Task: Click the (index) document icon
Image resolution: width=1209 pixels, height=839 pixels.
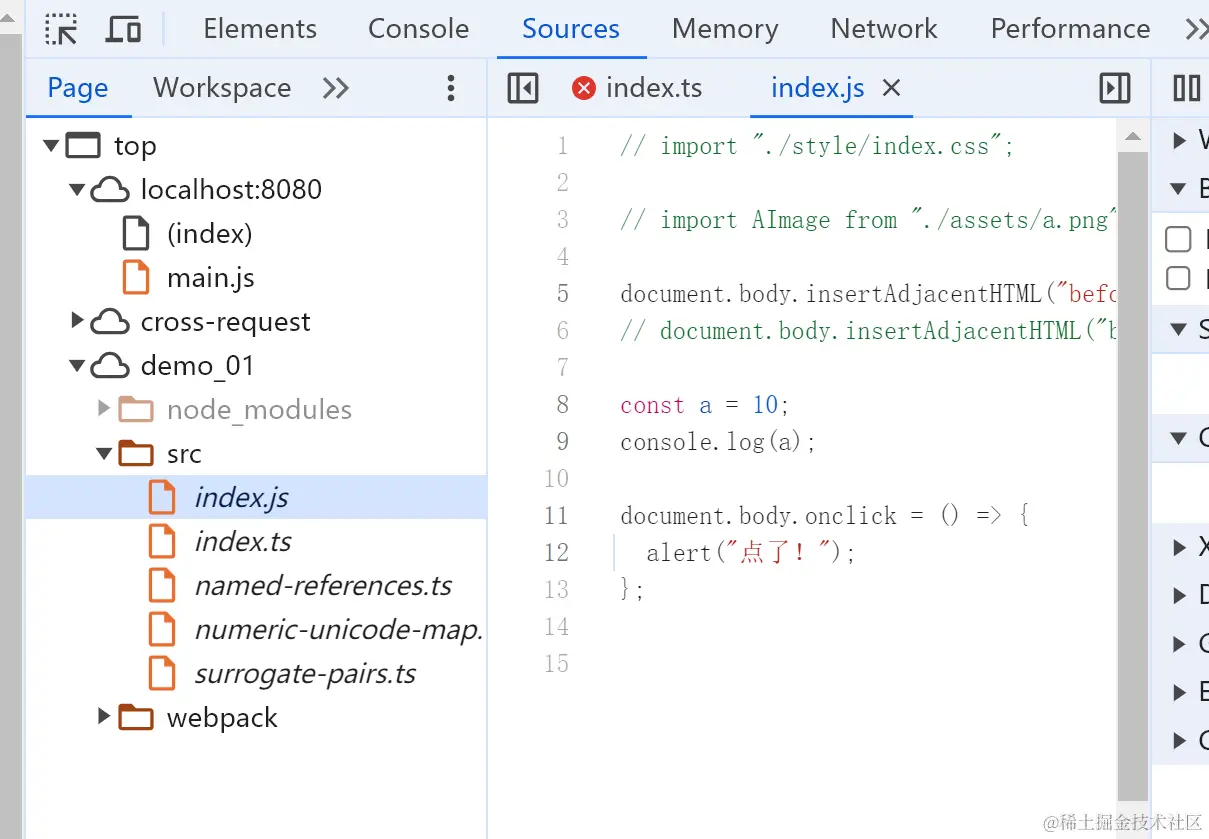Action: 136,233
